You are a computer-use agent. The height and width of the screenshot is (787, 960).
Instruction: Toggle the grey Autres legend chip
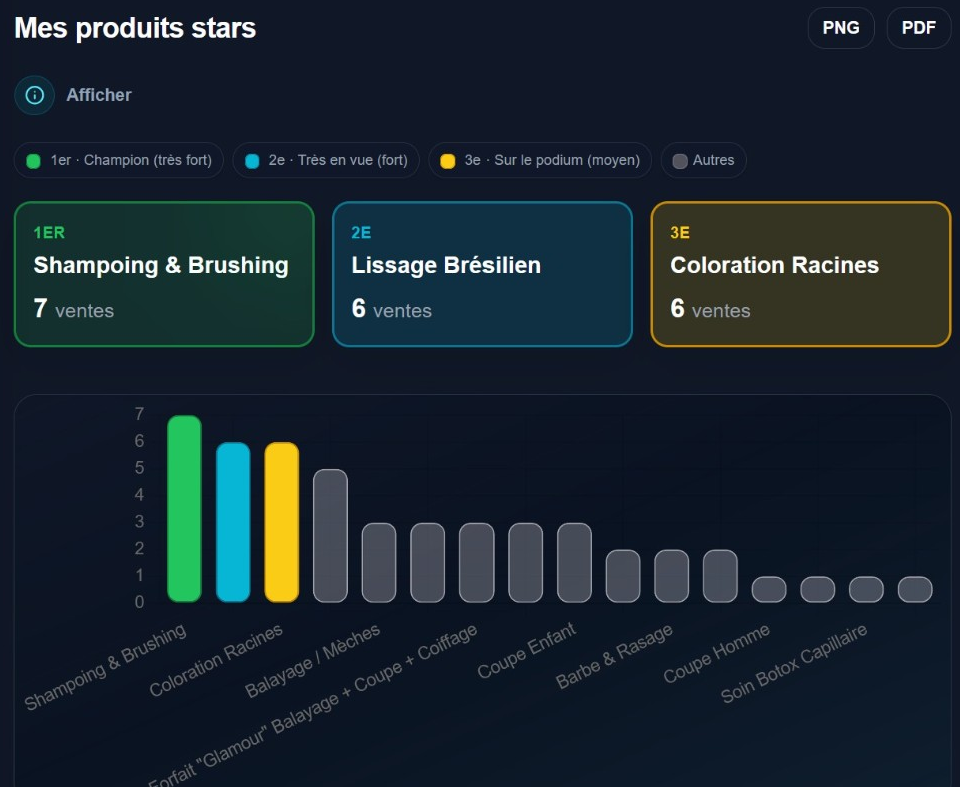[703, 160]
